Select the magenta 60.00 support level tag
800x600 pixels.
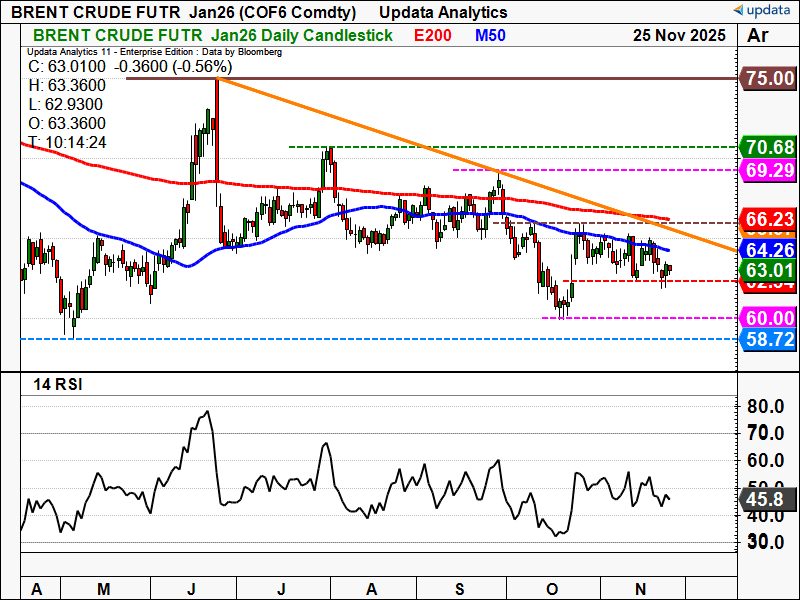pyautogui.click(x=767, y=318)
